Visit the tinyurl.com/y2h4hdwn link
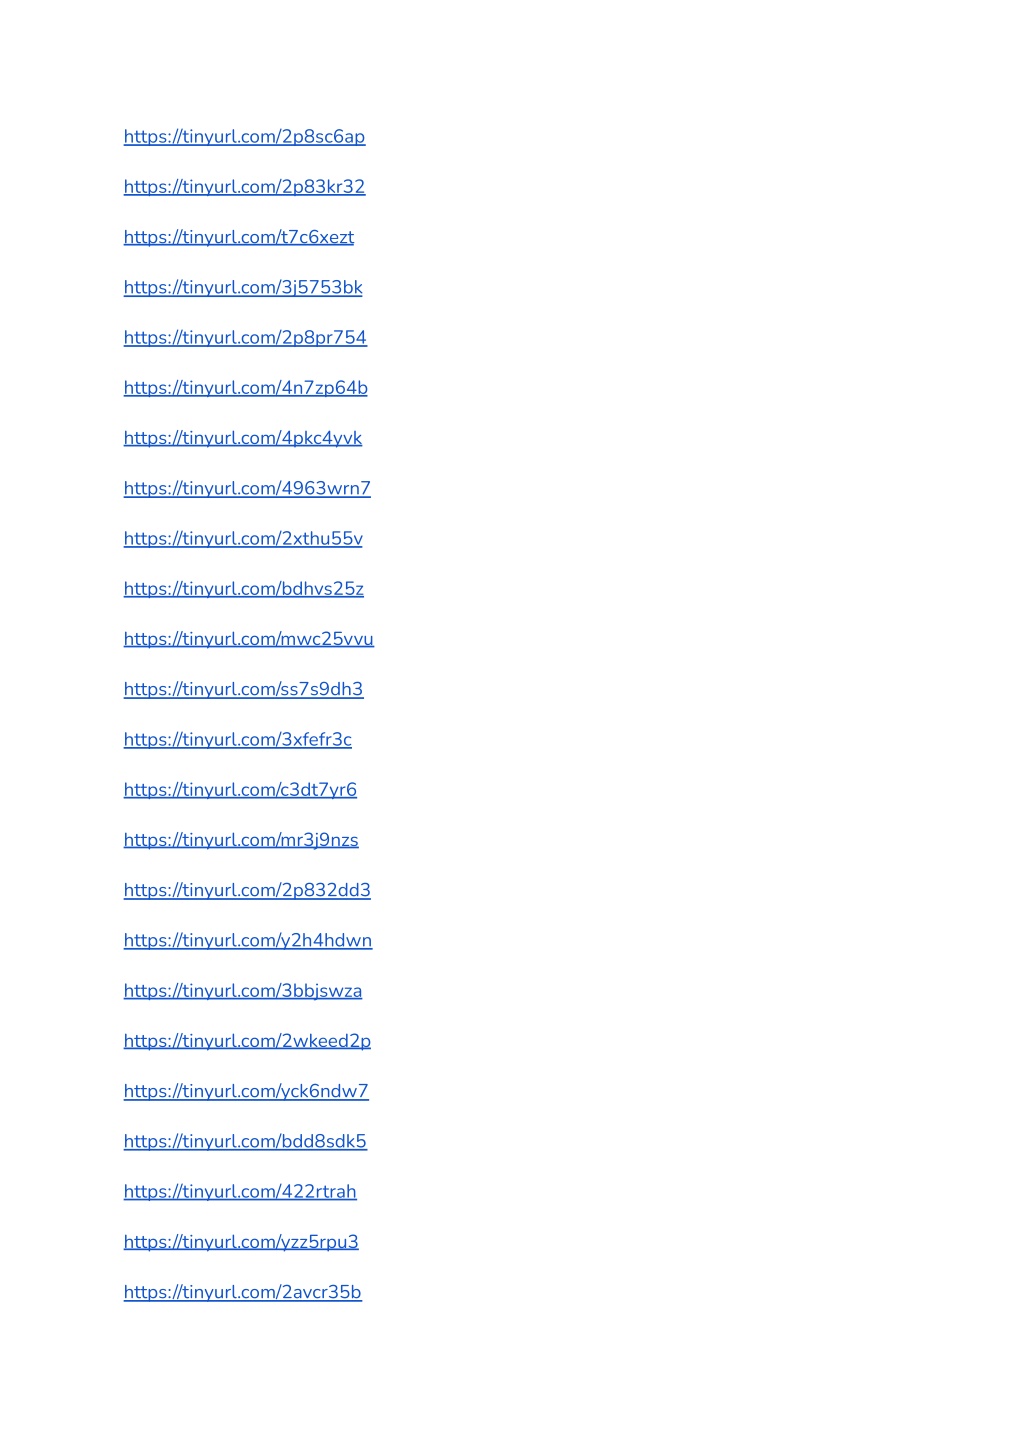This screenshot has width=1024, height=1446. coord(248,941)
